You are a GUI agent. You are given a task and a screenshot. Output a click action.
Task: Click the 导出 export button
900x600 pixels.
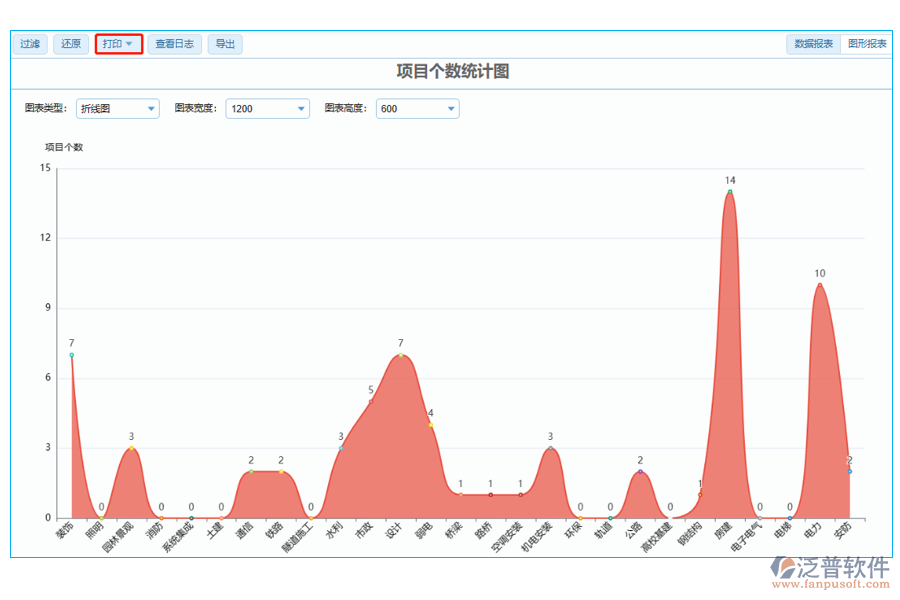click(225, 44)
